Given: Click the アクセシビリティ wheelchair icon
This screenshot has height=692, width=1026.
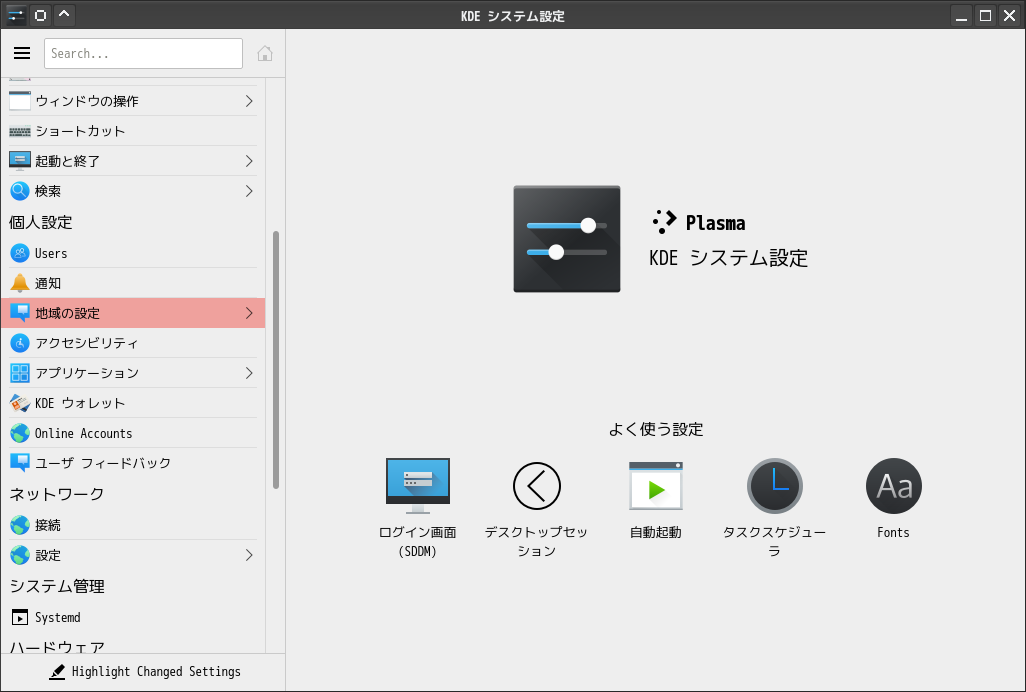Looking at the screenshot, I should point(20,343).
